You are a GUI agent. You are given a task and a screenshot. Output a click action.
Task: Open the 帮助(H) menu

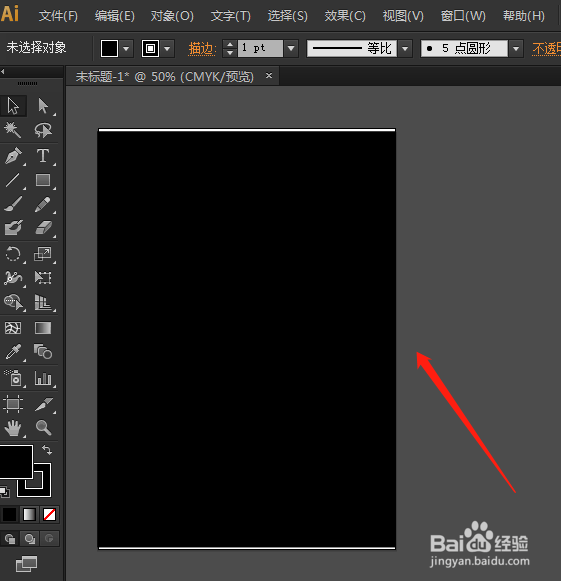click(x=524, y=16)
